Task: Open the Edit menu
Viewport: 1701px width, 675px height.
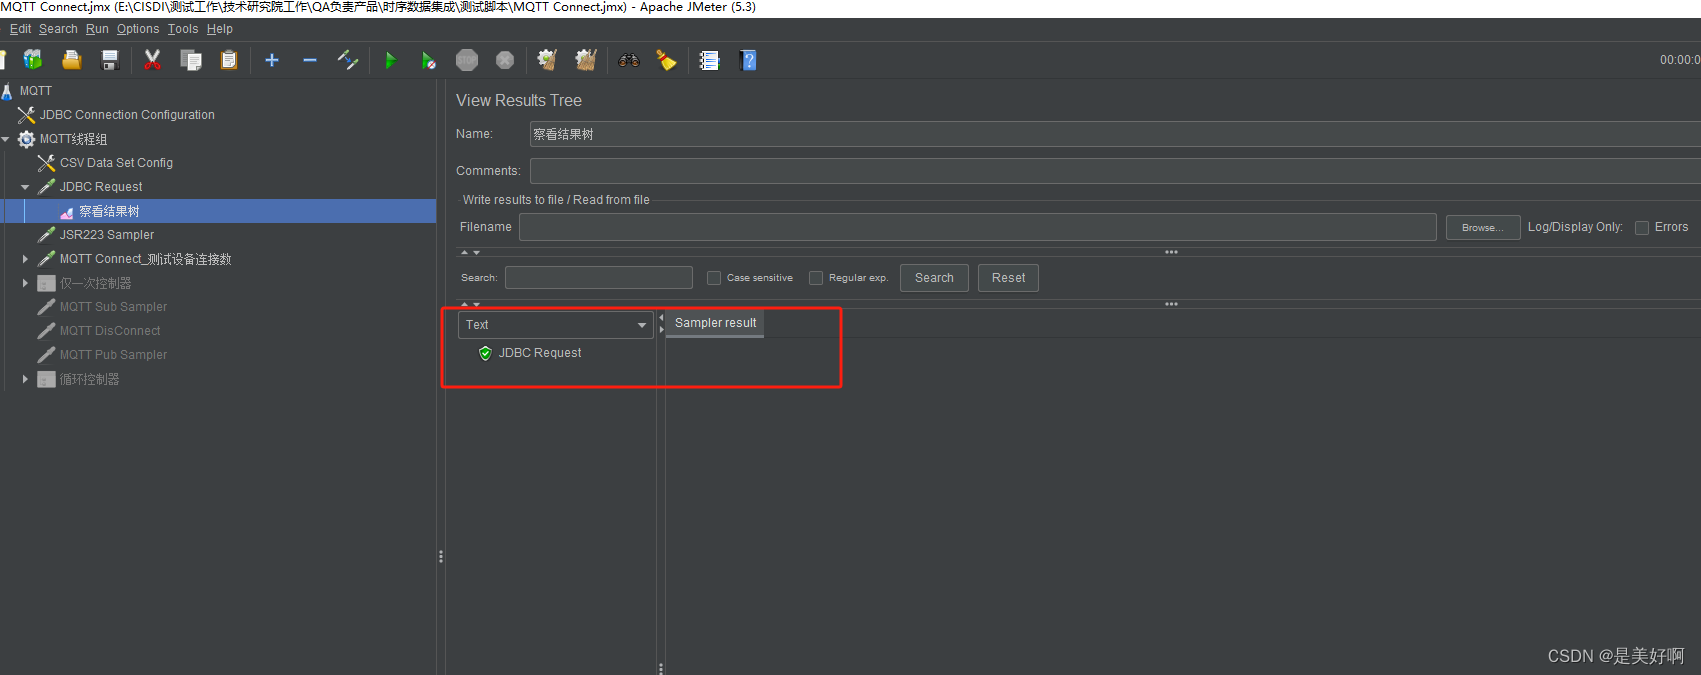Action: tap(20, 29)
